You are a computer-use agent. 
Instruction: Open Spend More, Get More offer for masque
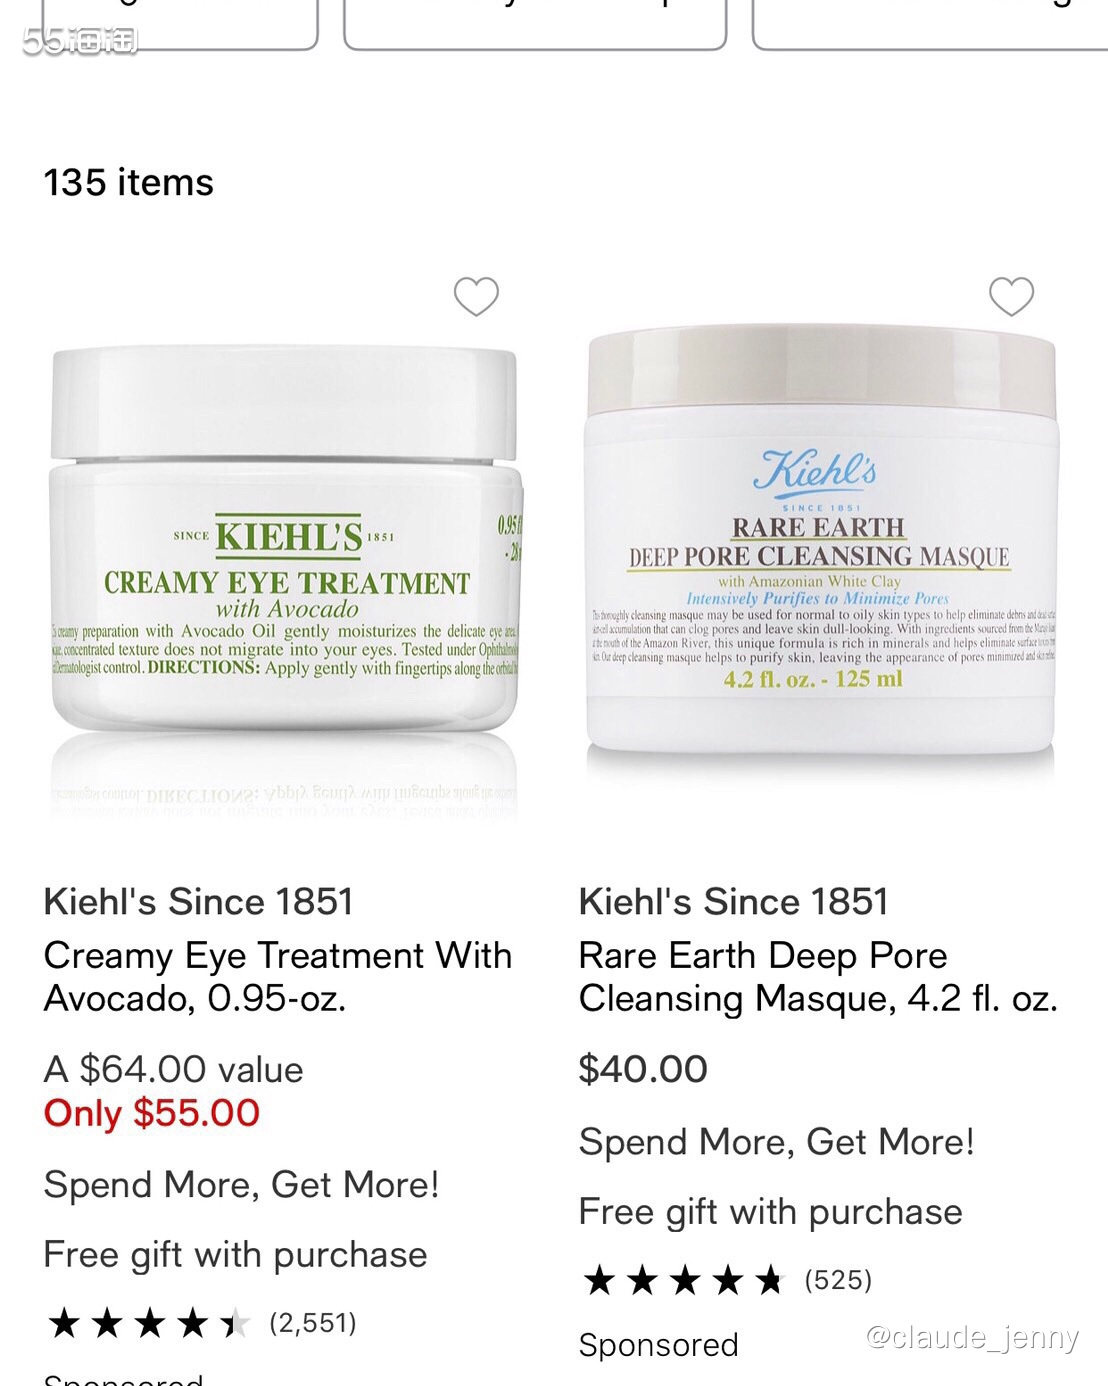coord(776,1142)
